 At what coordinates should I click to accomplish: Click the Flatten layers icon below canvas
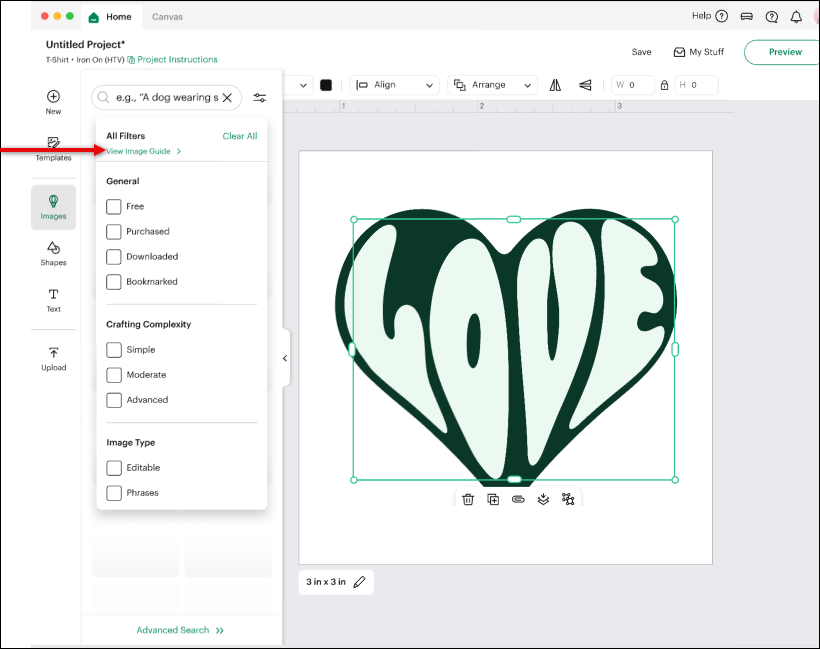click(543, 499)
